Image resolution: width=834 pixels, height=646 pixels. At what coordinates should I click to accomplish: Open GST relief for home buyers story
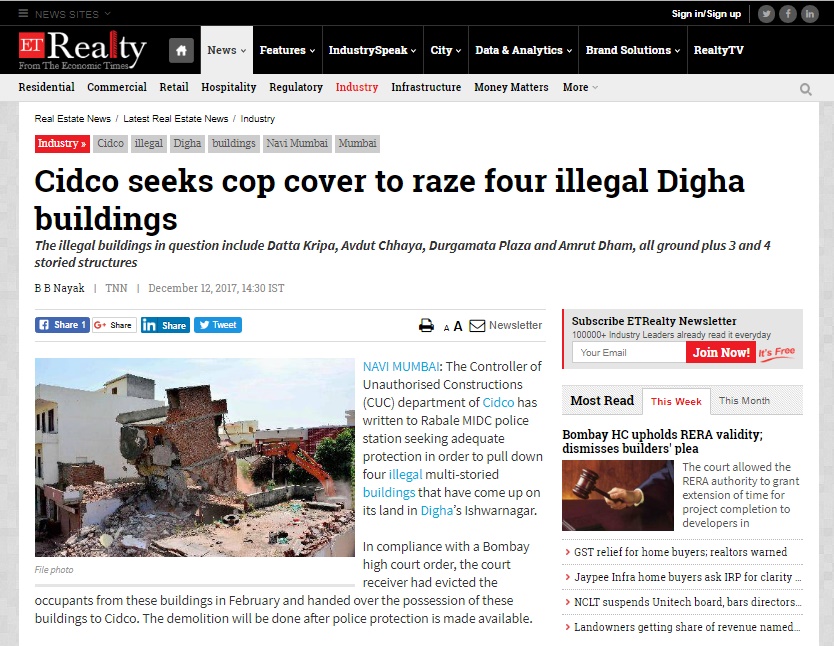click(x=680, y=552)
